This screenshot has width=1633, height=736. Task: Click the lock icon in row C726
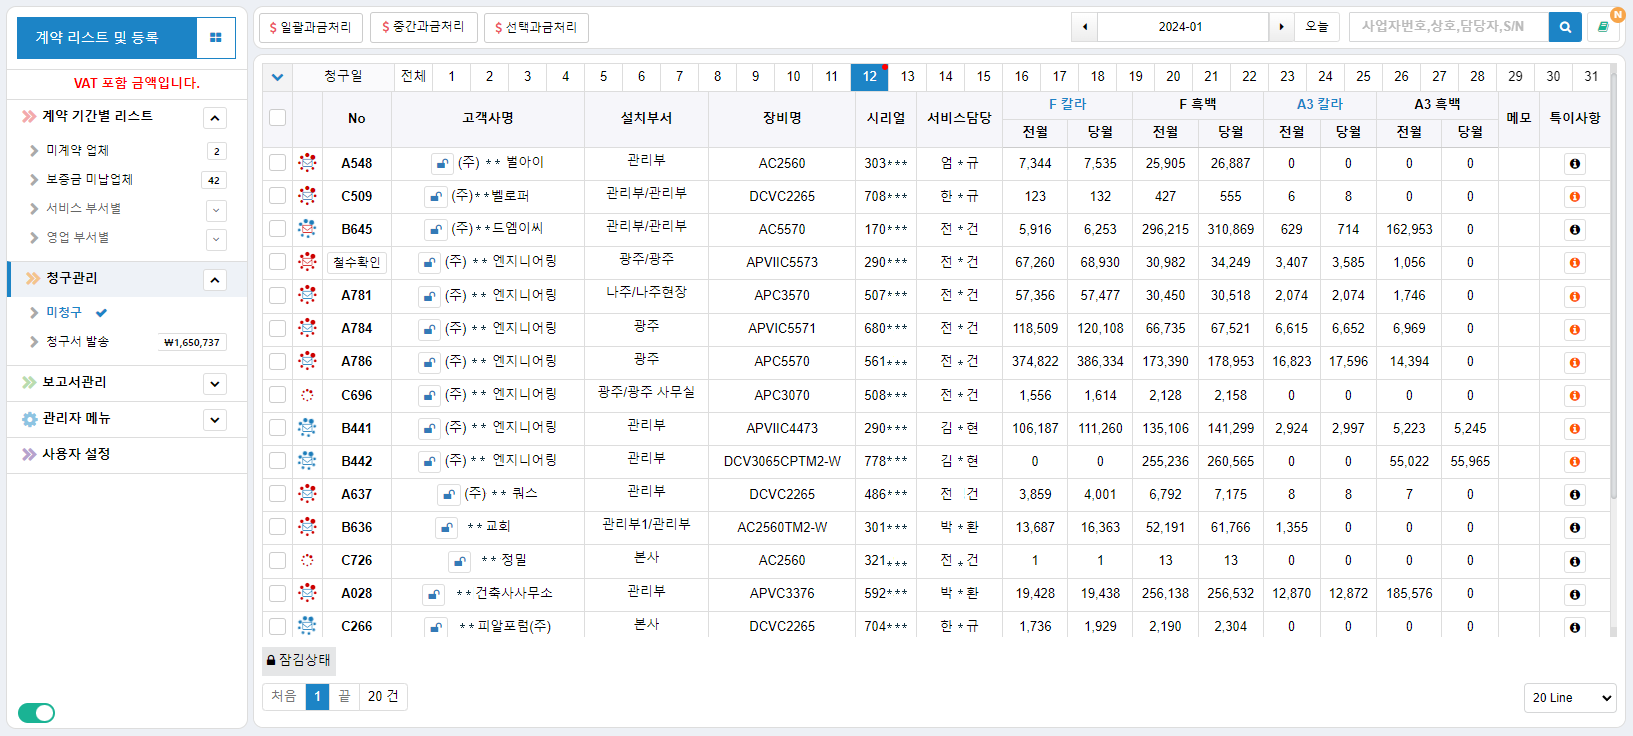click(x=459, y=561)
